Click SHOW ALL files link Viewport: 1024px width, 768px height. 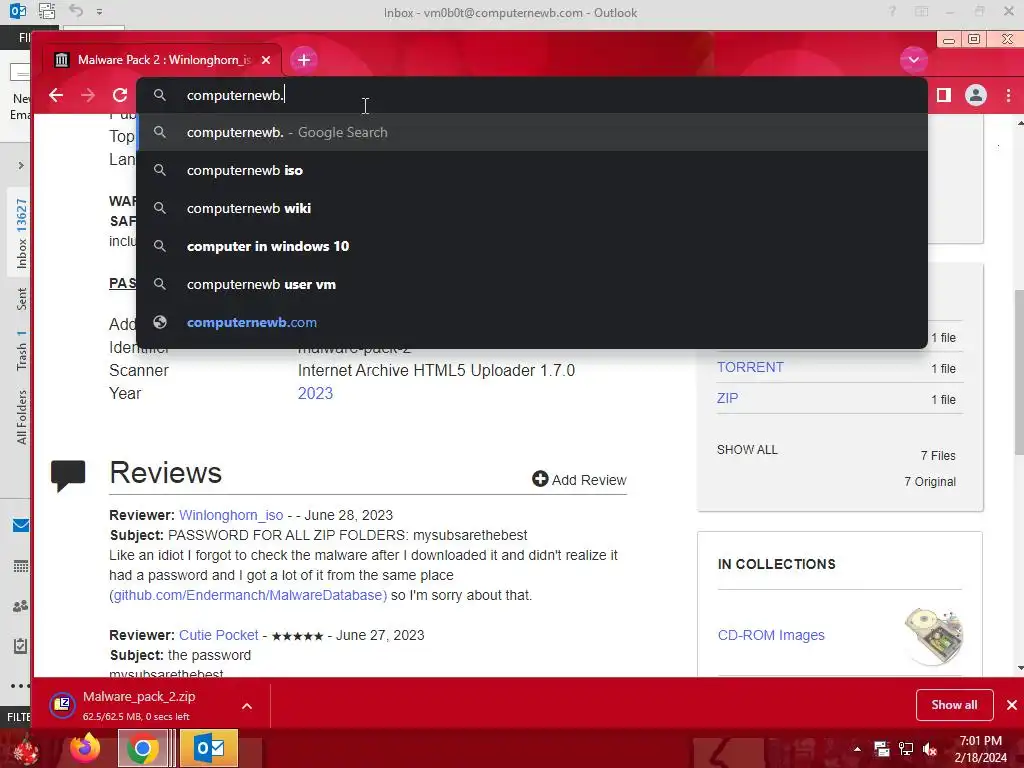[x=747, y=450]
